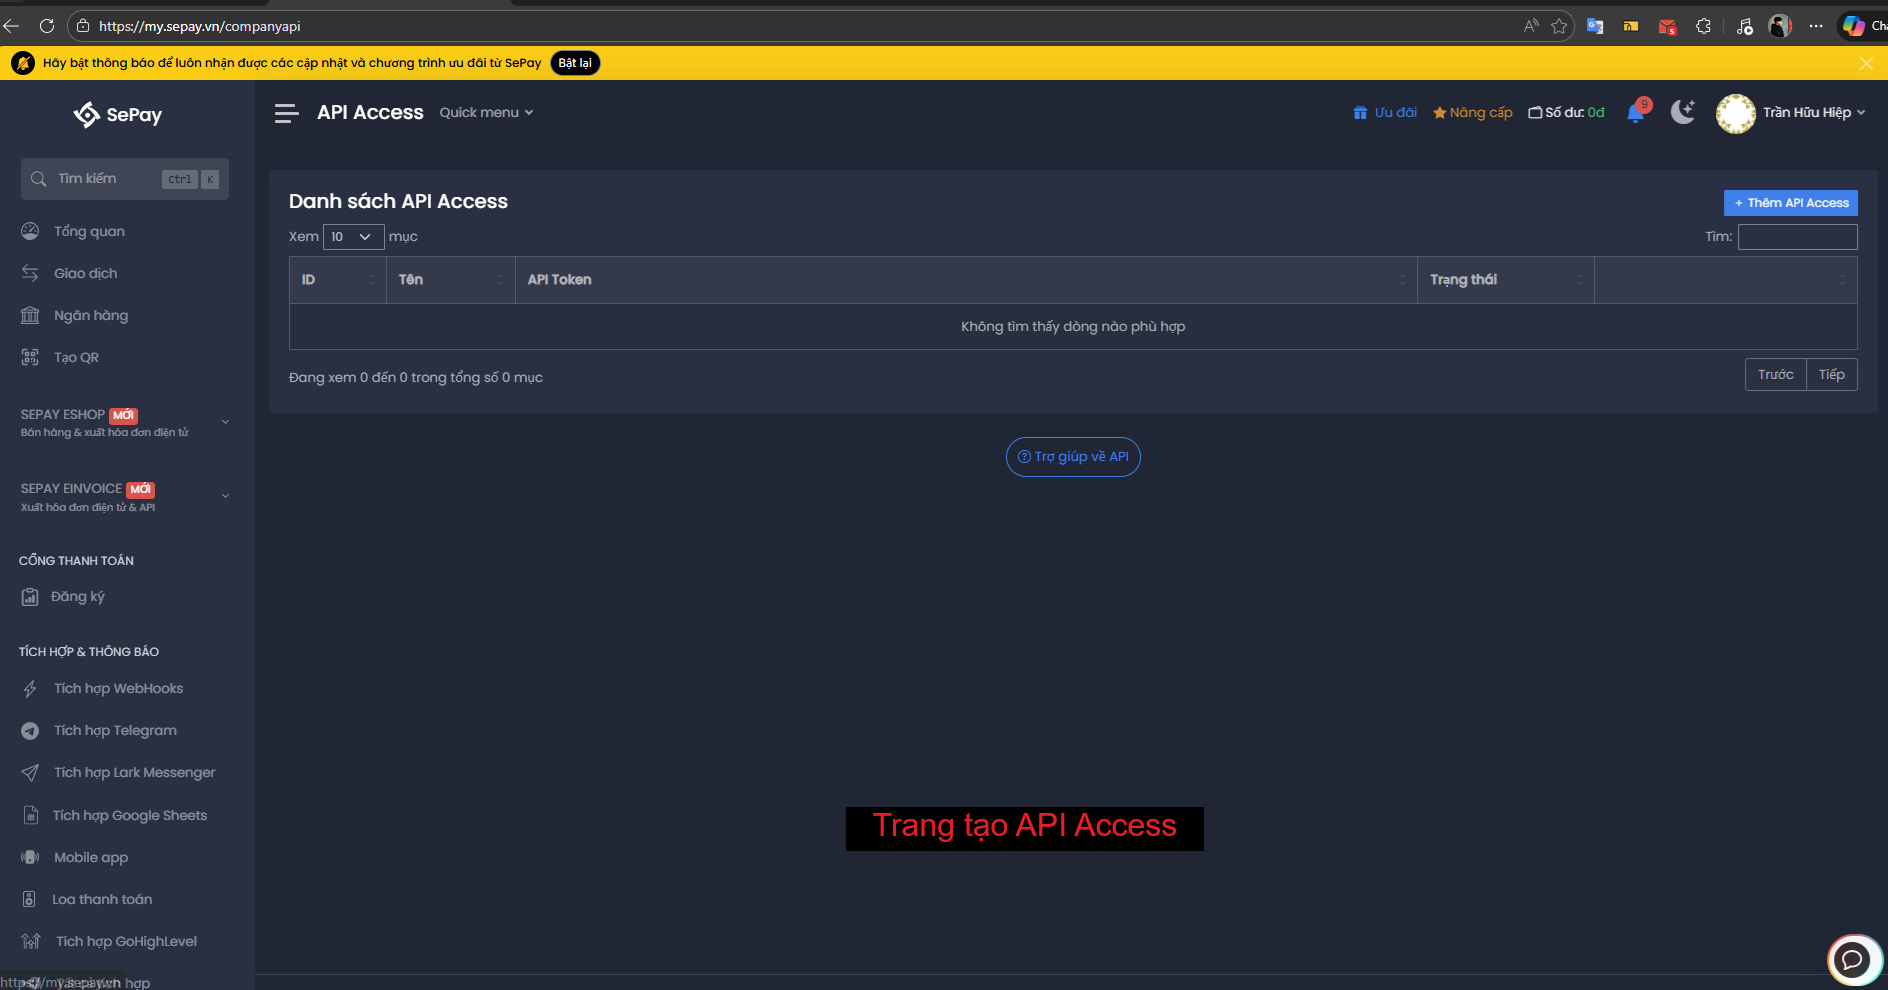Open browser extensions puzzle icon
This screenshot has height=990, width=1888.
coord(1704,26)
